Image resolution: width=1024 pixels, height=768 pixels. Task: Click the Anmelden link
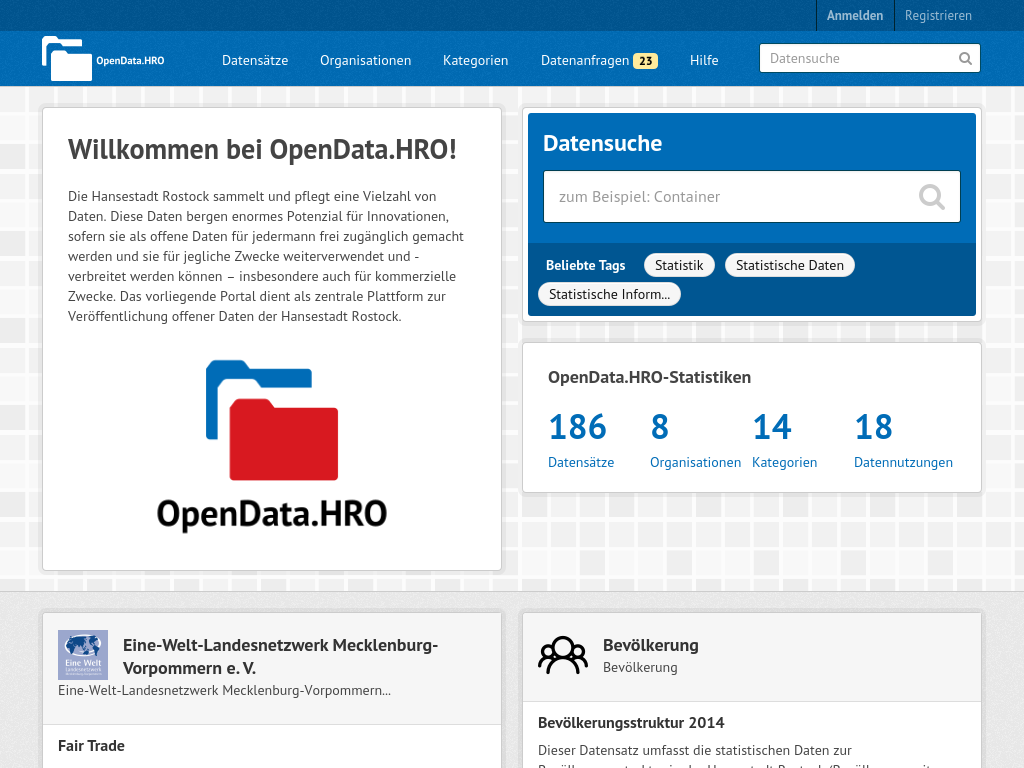(x=855, y=15)
